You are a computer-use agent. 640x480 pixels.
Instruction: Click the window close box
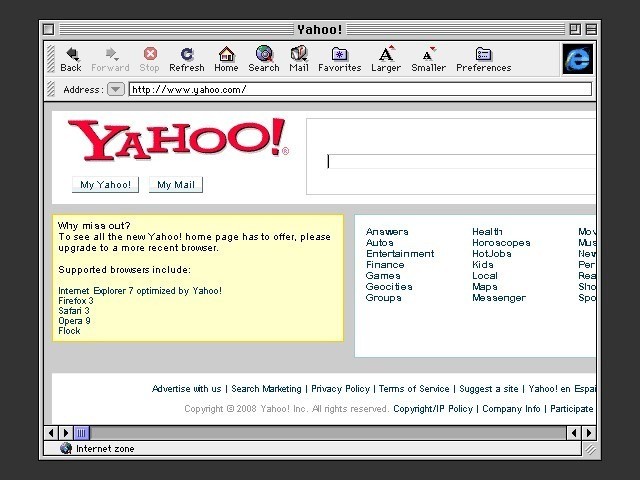coord(49,29)
